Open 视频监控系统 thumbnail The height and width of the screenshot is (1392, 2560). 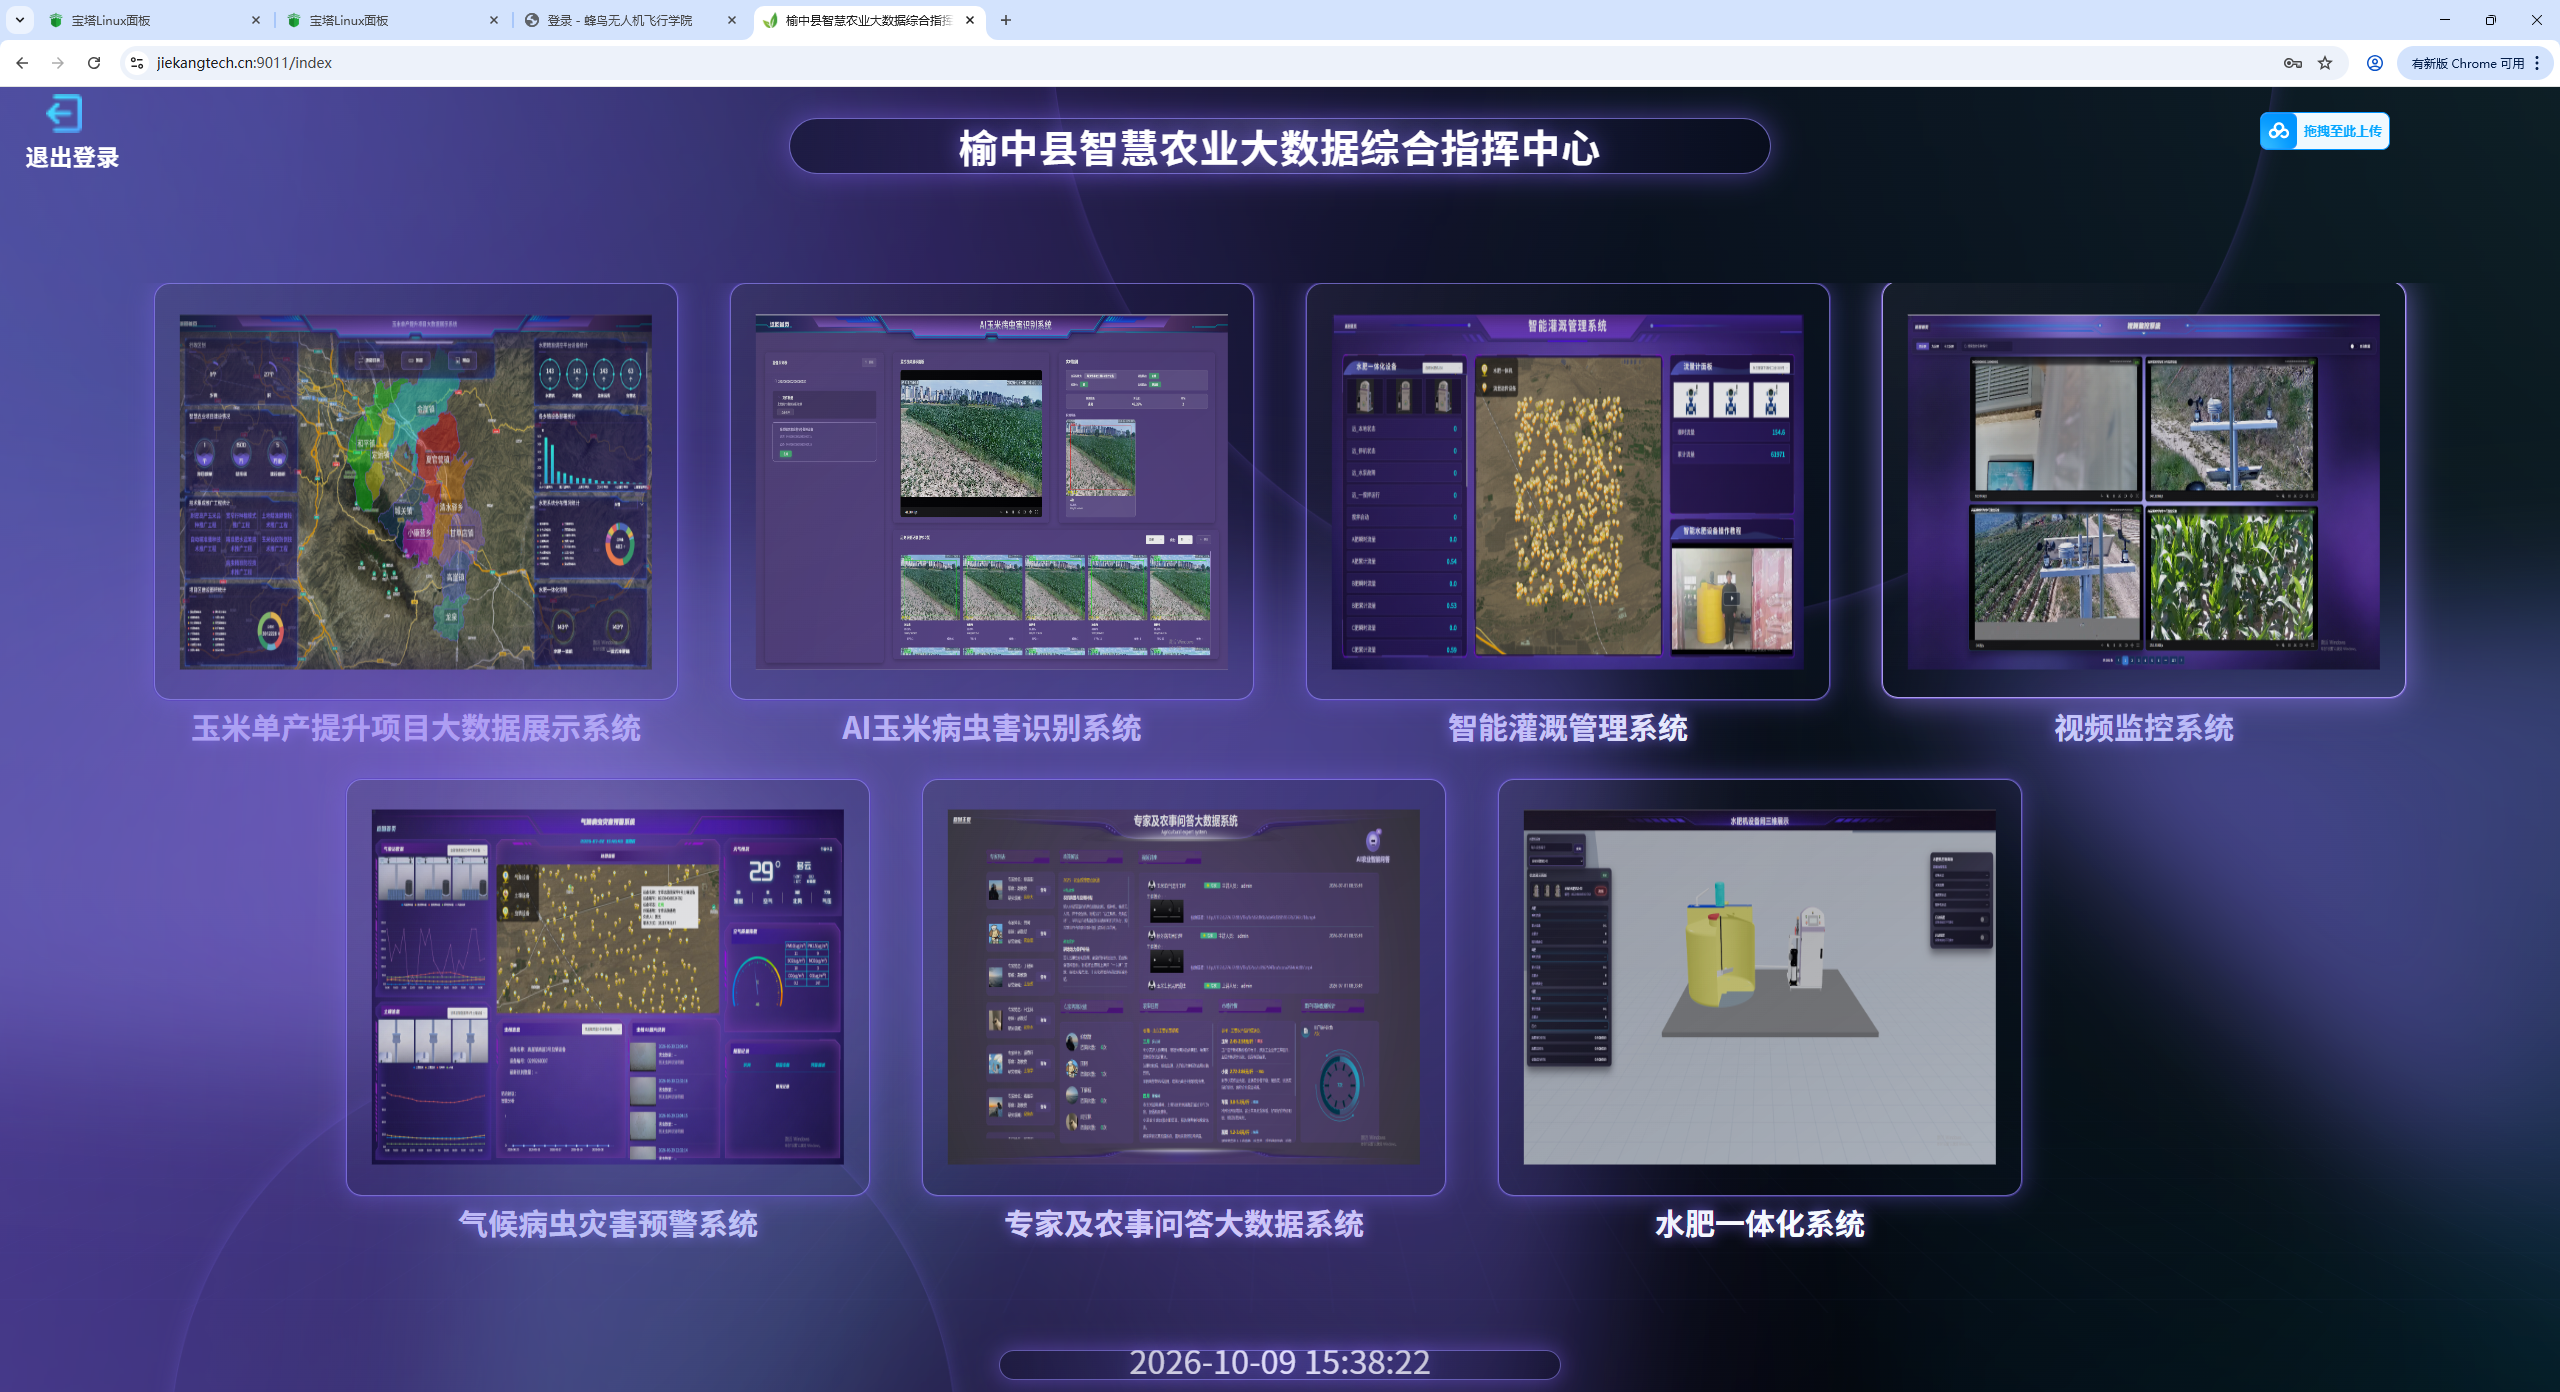(2144, 491)
